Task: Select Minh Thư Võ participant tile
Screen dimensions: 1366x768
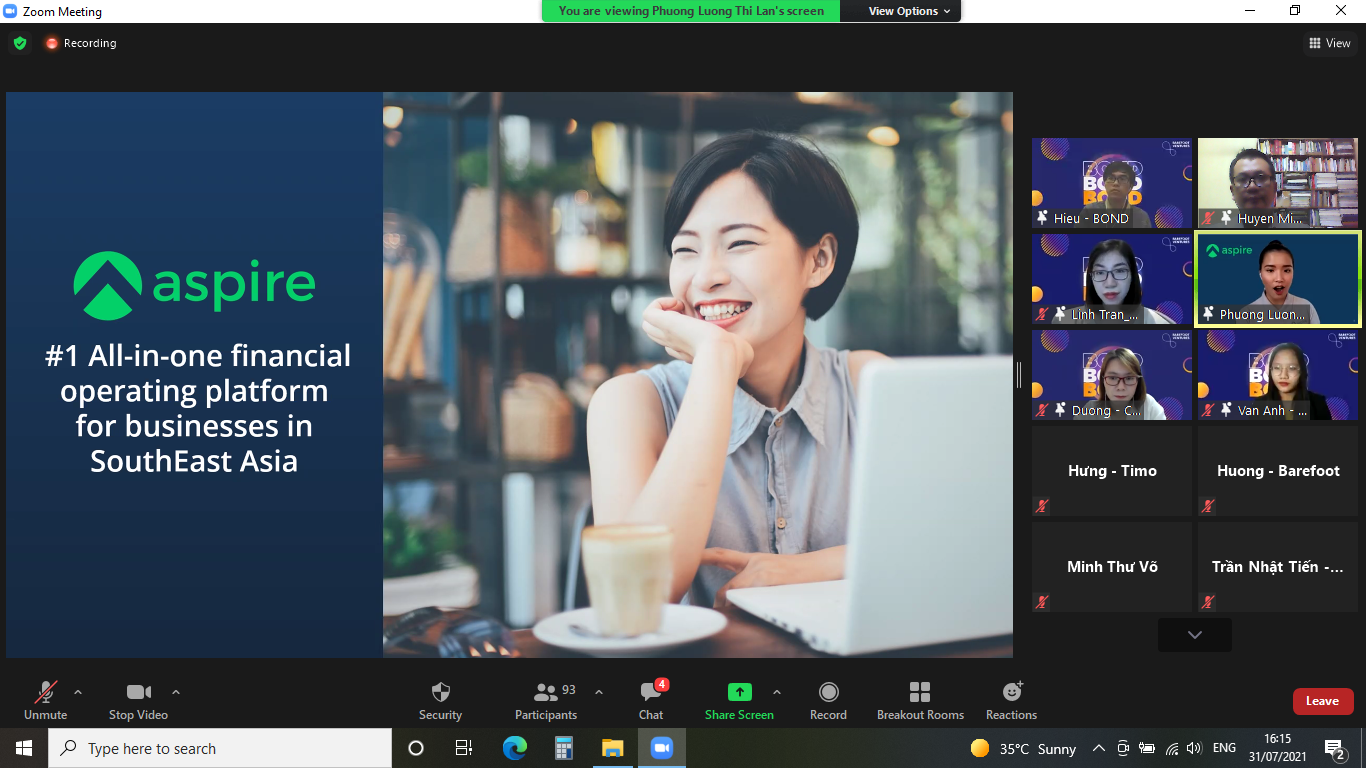Action: point(1112,567)
